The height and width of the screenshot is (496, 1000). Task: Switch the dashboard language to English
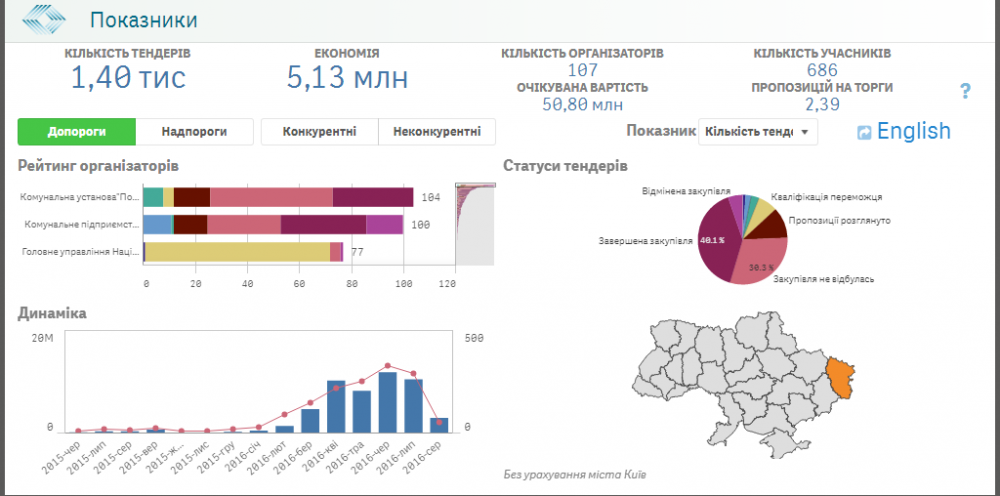(x=913, y=131)
